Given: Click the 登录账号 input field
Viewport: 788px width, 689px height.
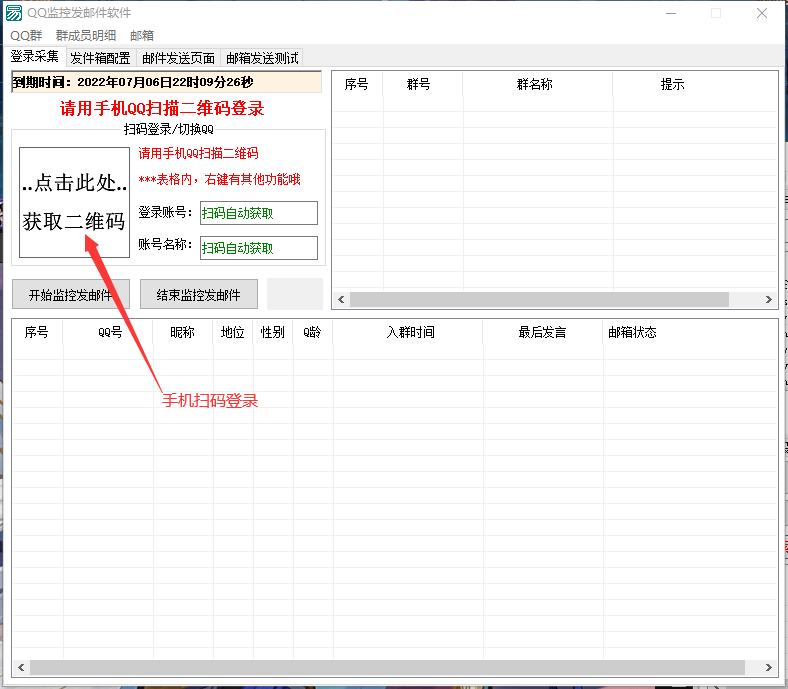Looking at the screenshot, I should click(x=259, y=213).
